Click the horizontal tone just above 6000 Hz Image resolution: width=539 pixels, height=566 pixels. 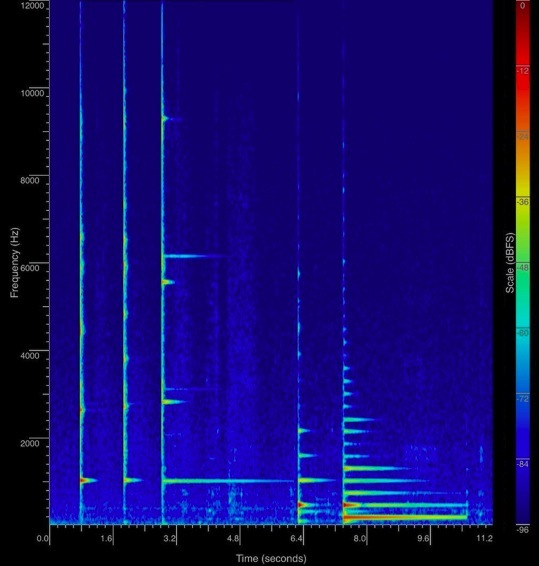(x=195, y=256)
